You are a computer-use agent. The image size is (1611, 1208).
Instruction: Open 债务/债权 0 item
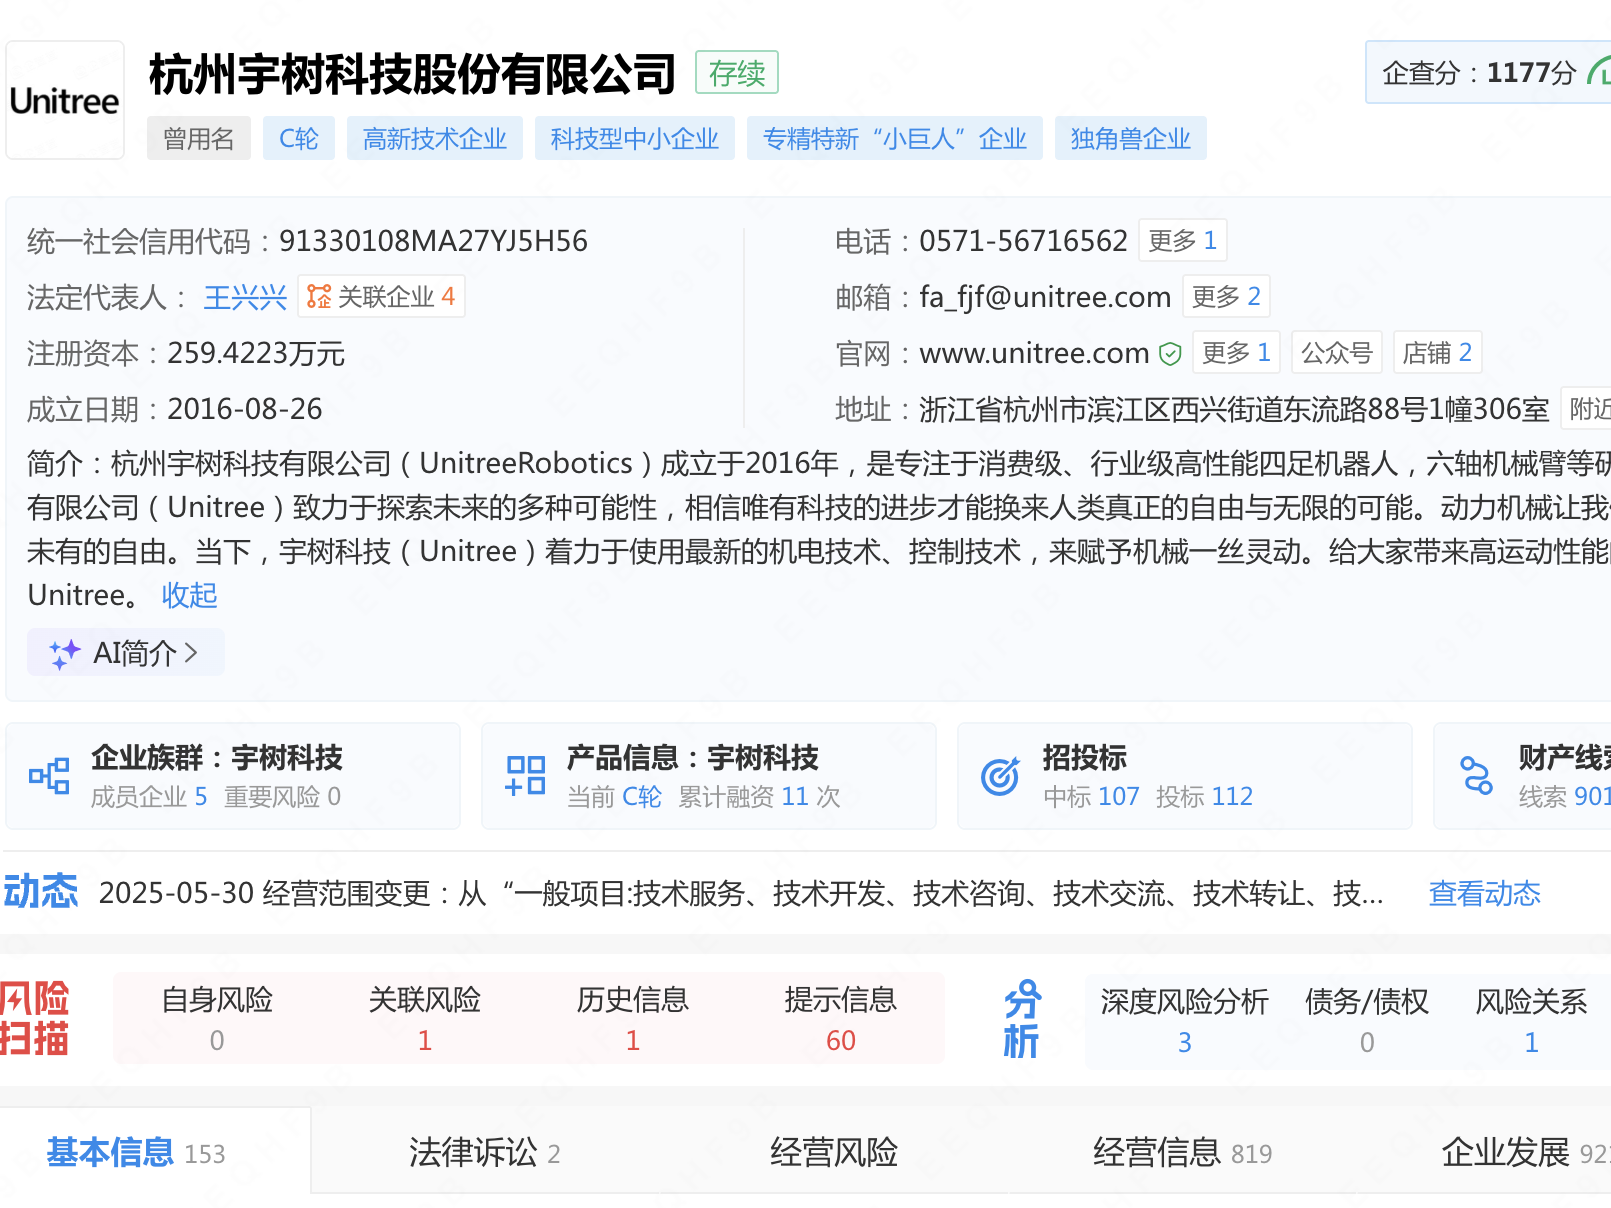[1367, 1021]
